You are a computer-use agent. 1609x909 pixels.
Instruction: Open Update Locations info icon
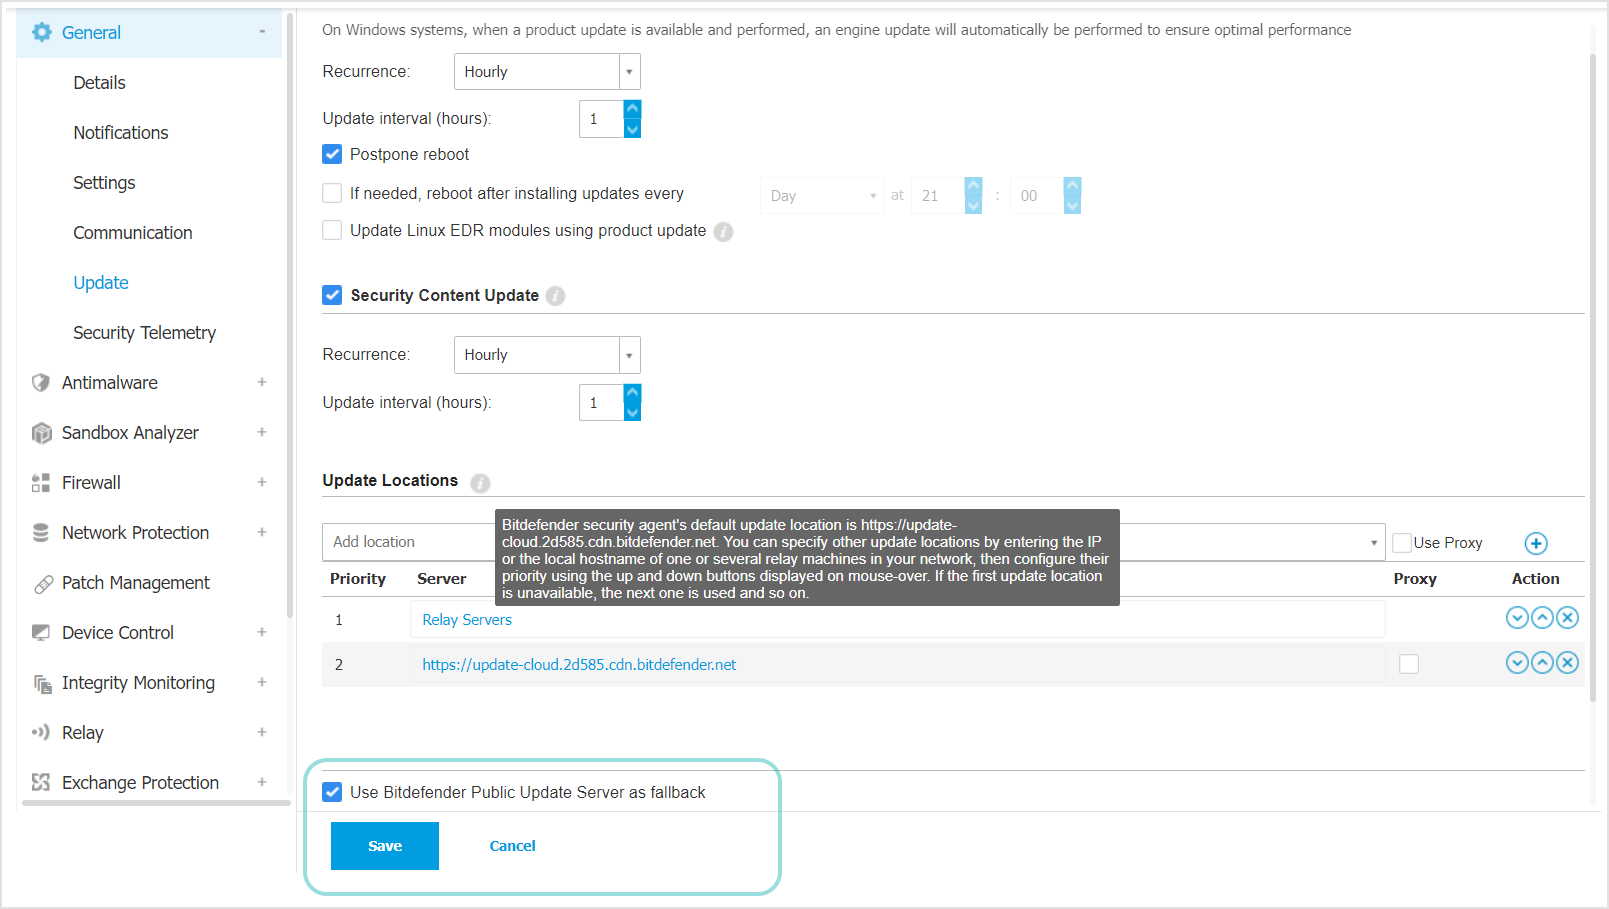pyautogui.click(x=480, y=483)
